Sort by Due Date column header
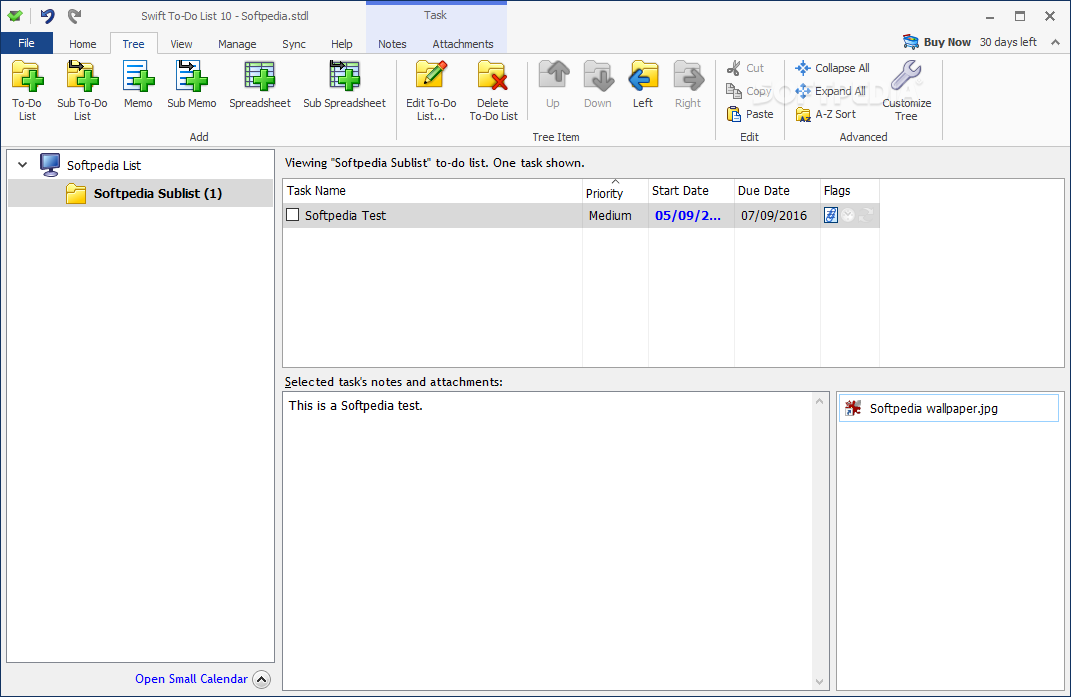Viewport: 1071px width, 697px height. click(777, 191)
